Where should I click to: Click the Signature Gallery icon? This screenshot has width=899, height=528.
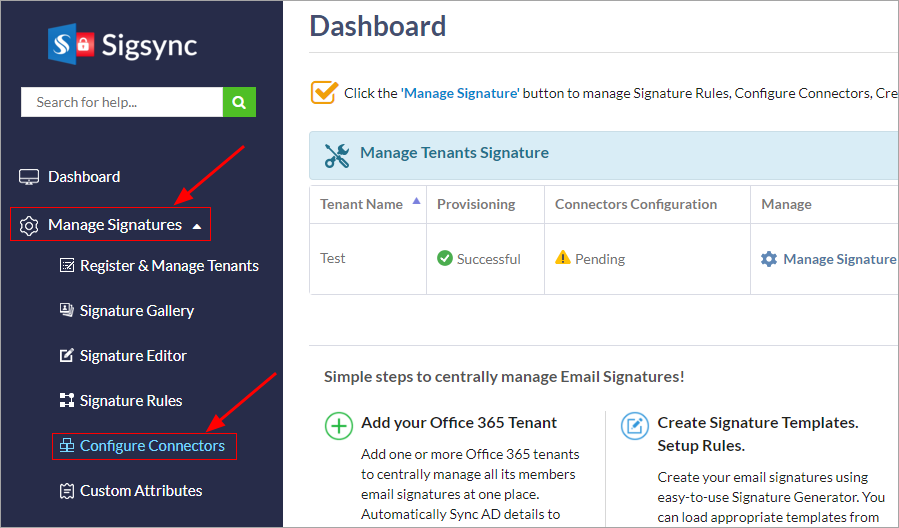67,311
